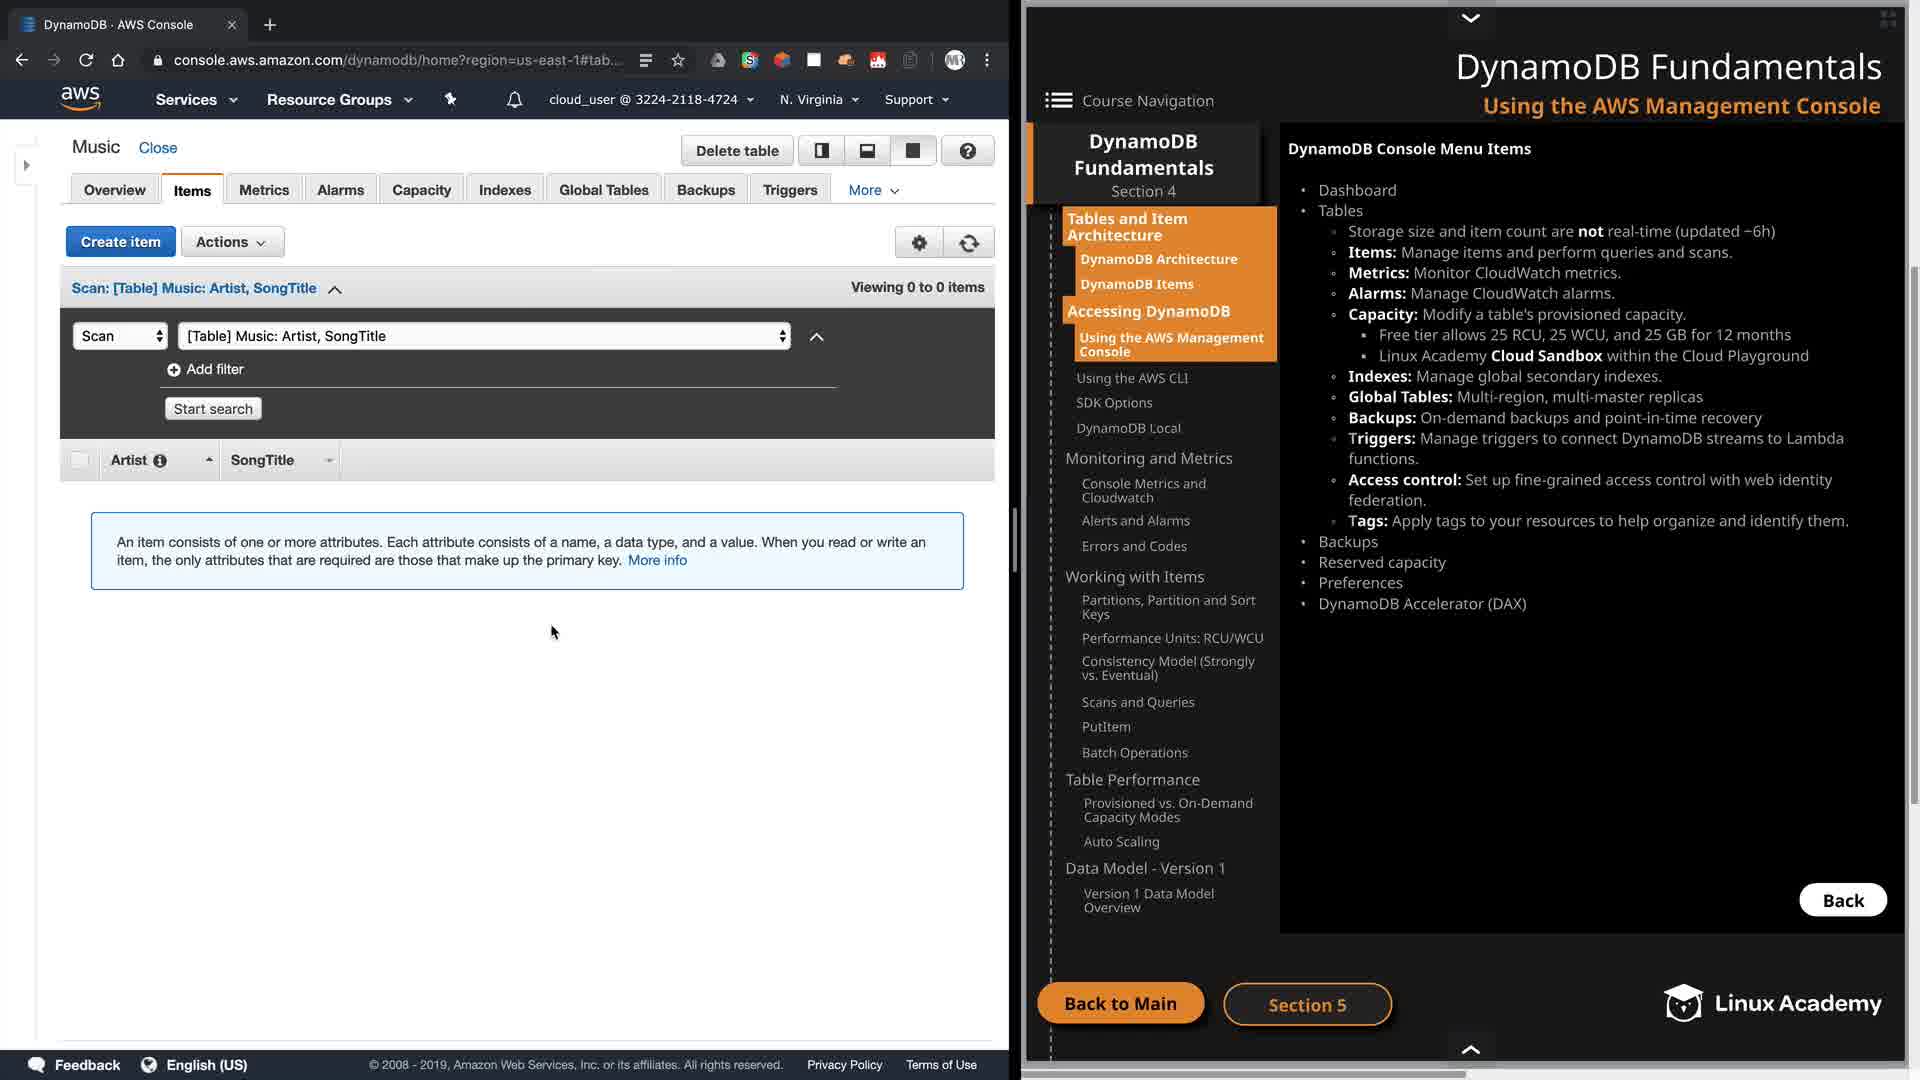
Task: Click the pin shortcuts icon in AWS navbar
Action: [x=450, y=100]
